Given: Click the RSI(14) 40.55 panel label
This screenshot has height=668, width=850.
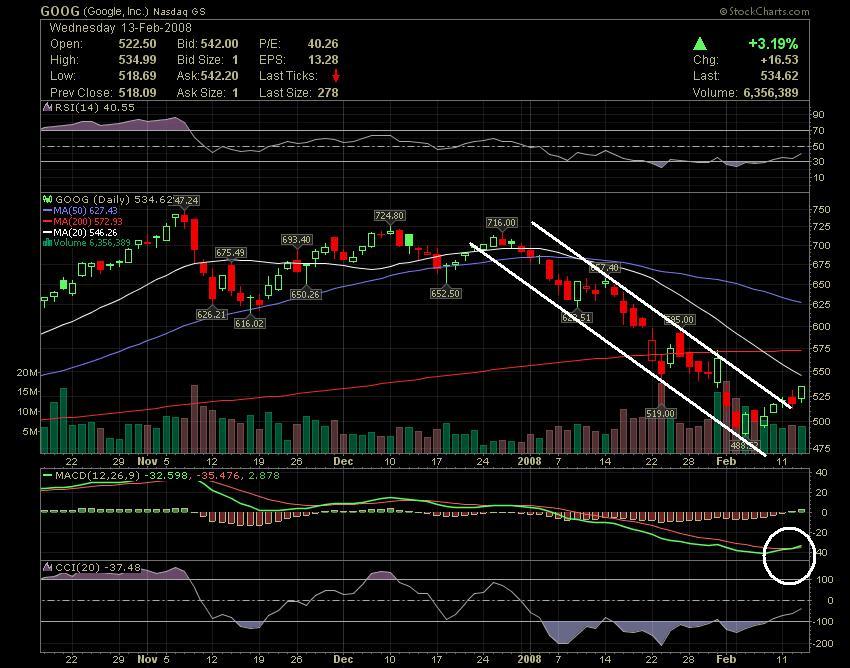Looking at the screenshot, I should 95,107.
